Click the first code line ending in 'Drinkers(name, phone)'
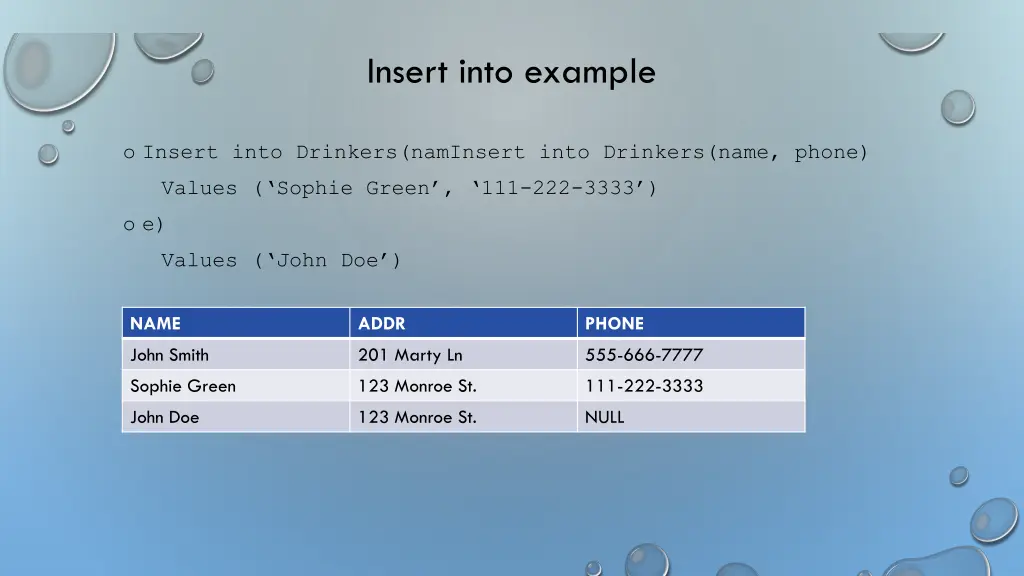 (x=505, y=152)
